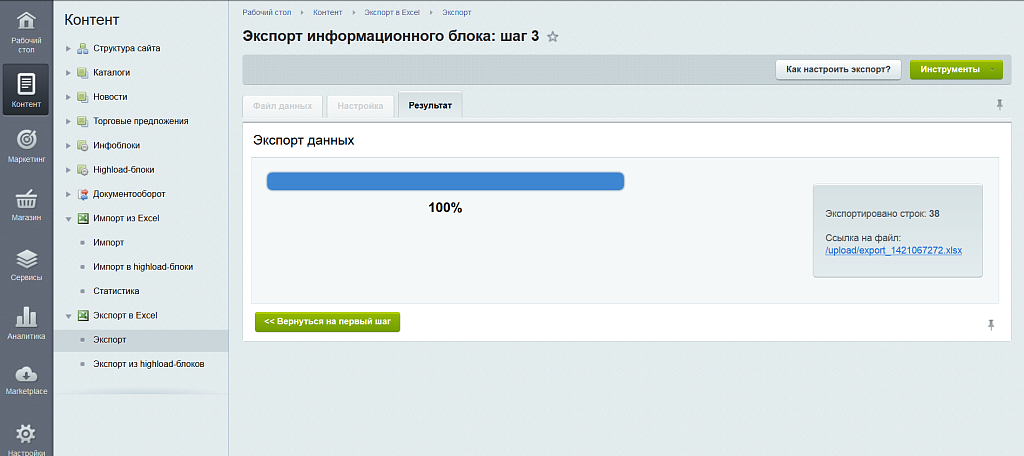The image size is (1024, 456).
Task: Open the Маркетинг sidebar section
Action: coord(26,145)
